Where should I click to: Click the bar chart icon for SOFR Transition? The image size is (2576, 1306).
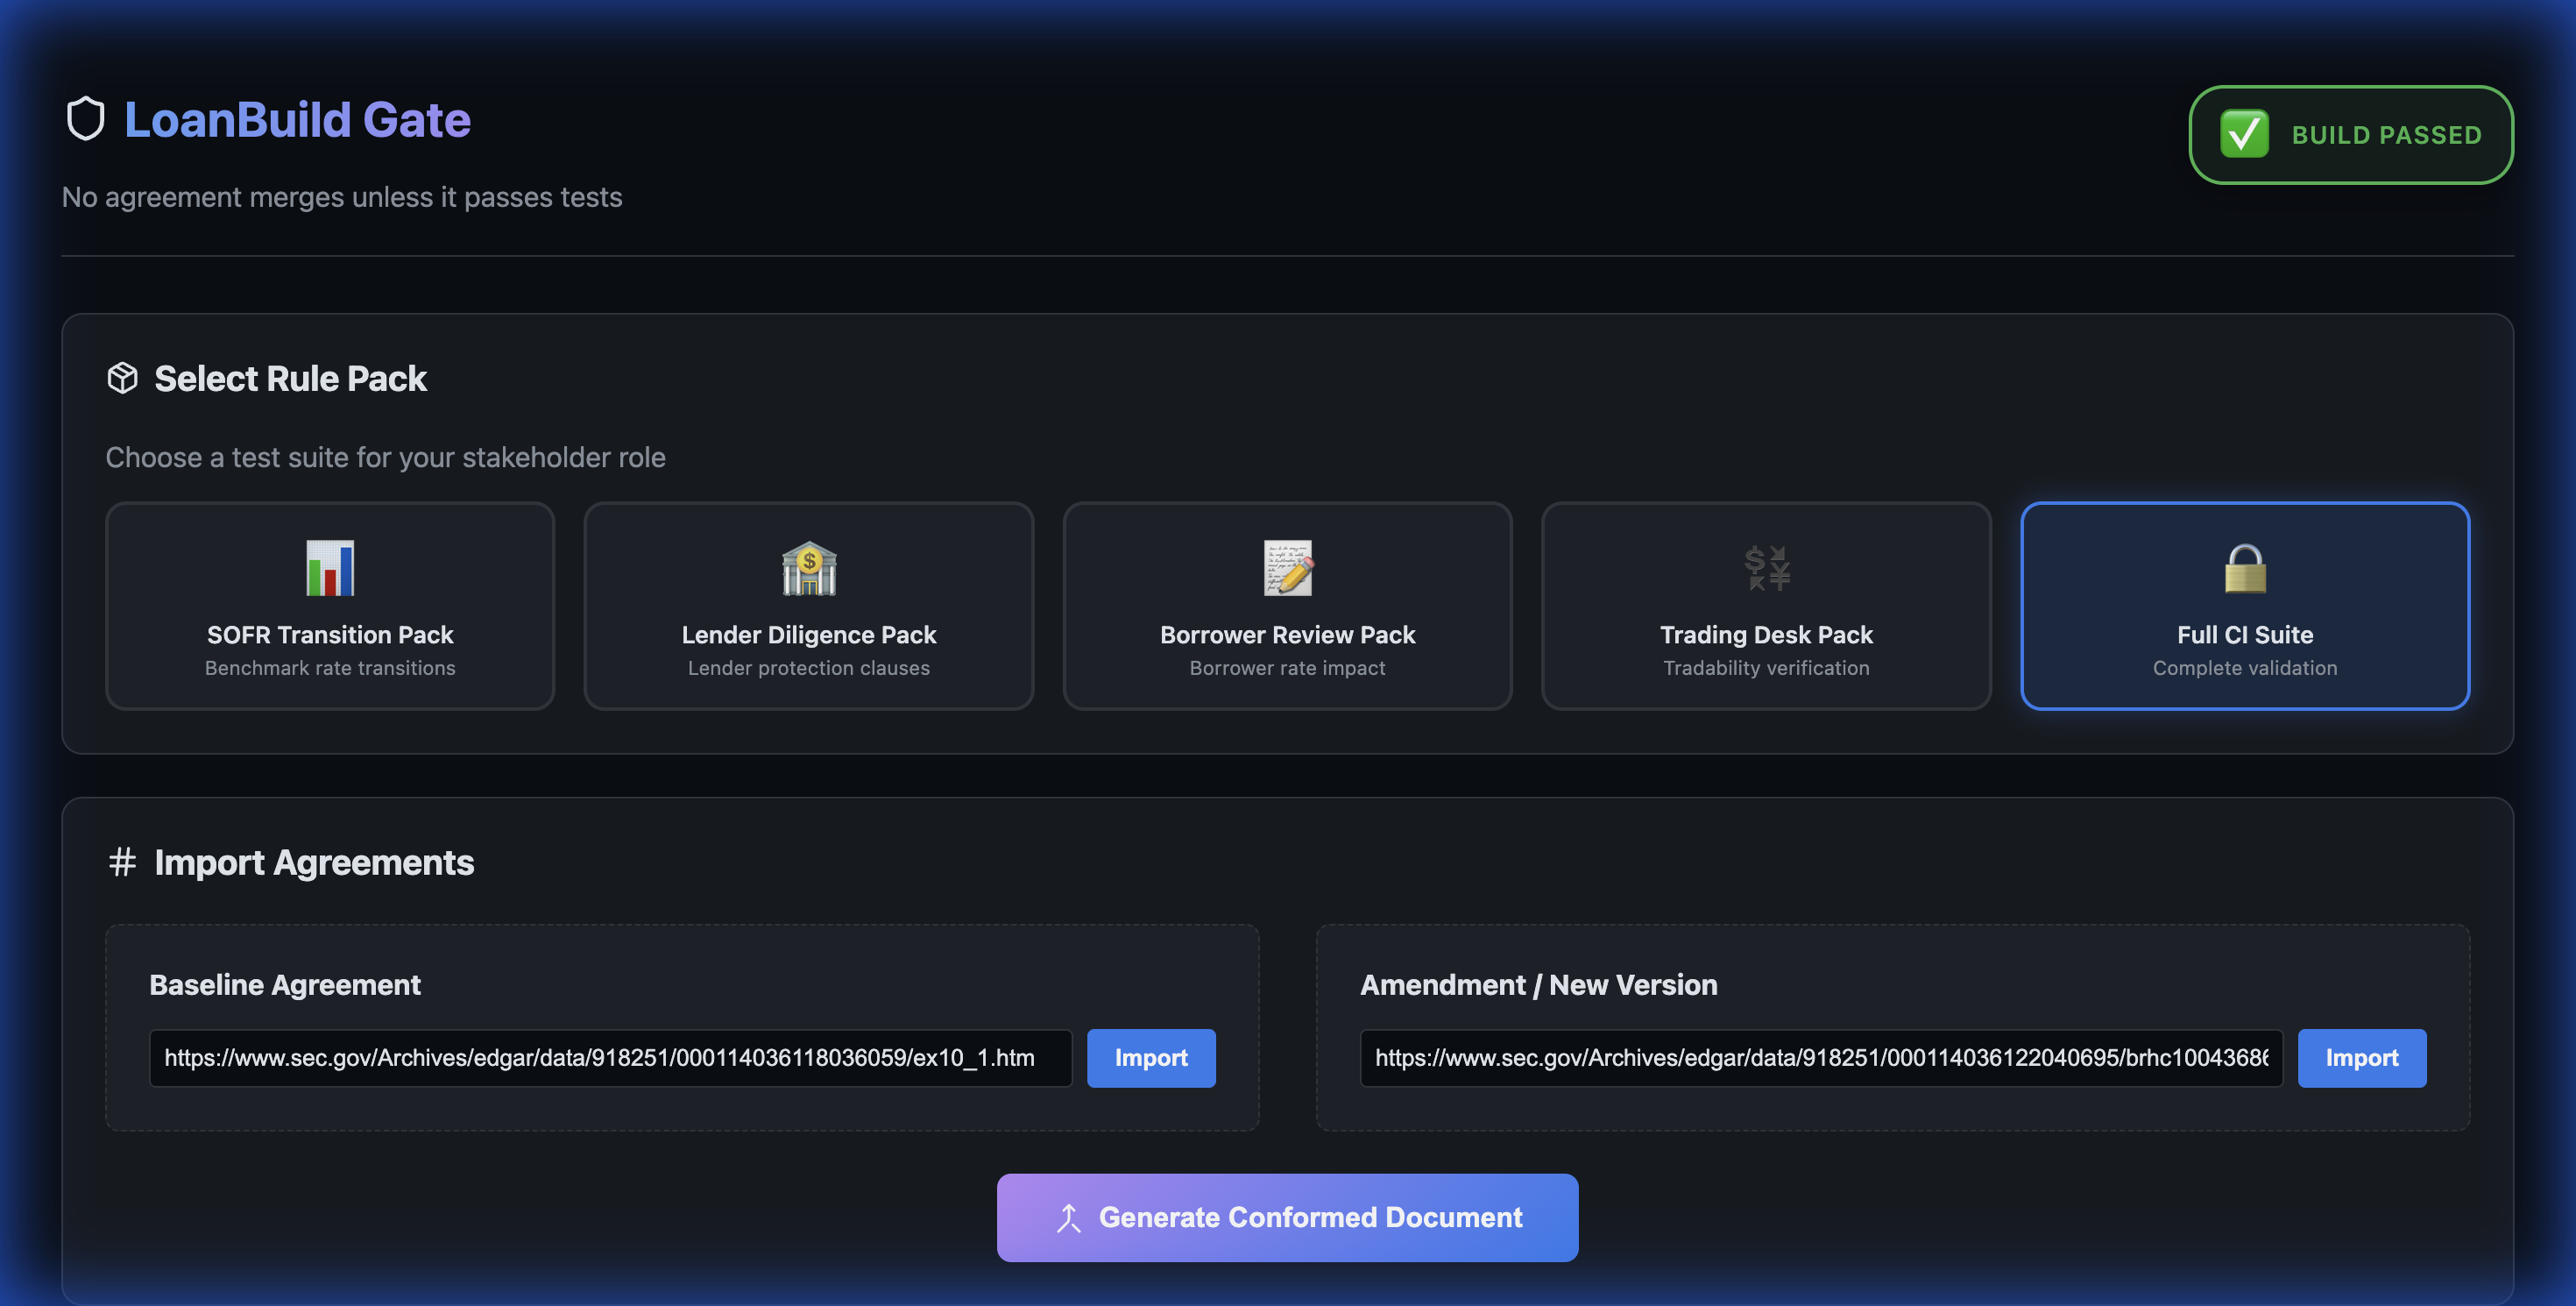coord(330,568)
